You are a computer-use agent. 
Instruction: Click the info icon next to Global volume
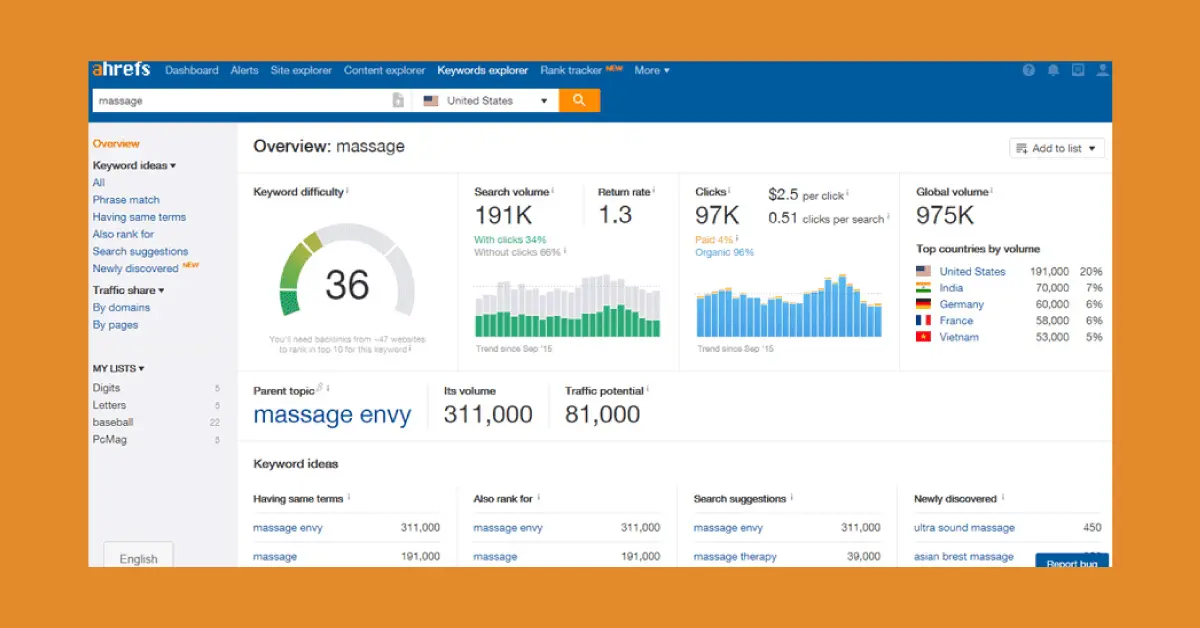click(993, 191)
